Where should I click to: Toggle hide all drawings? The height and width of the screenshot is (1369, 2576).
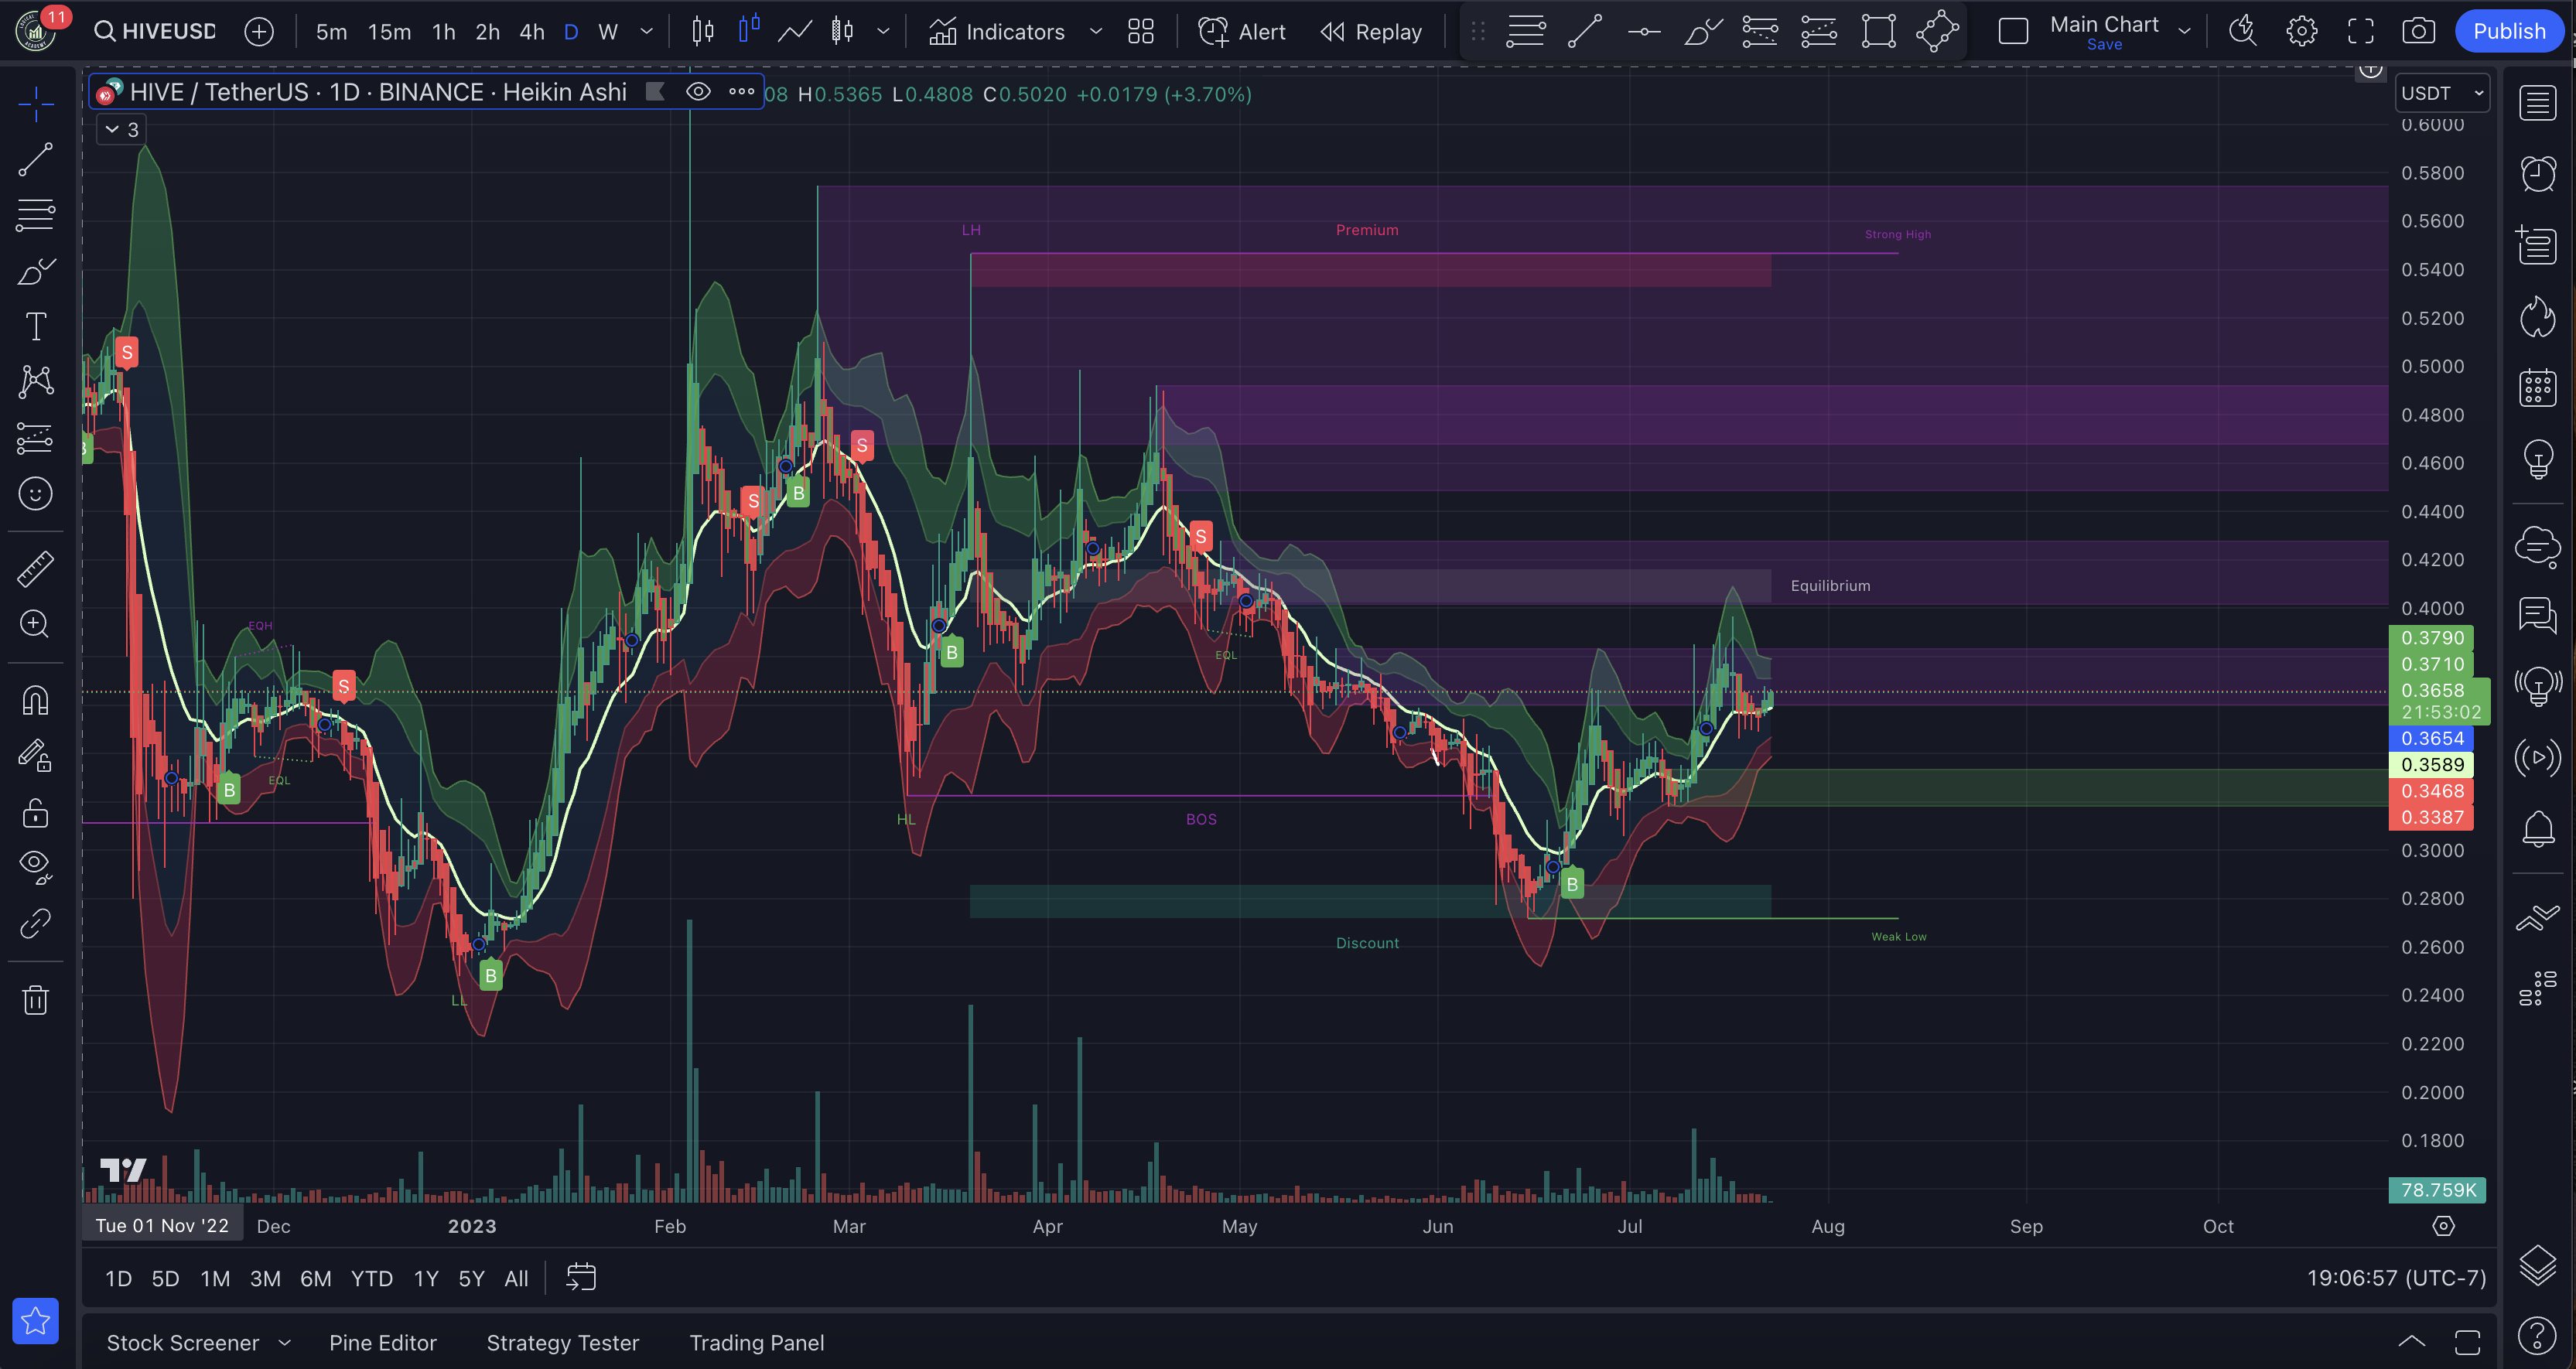point(36,866)
